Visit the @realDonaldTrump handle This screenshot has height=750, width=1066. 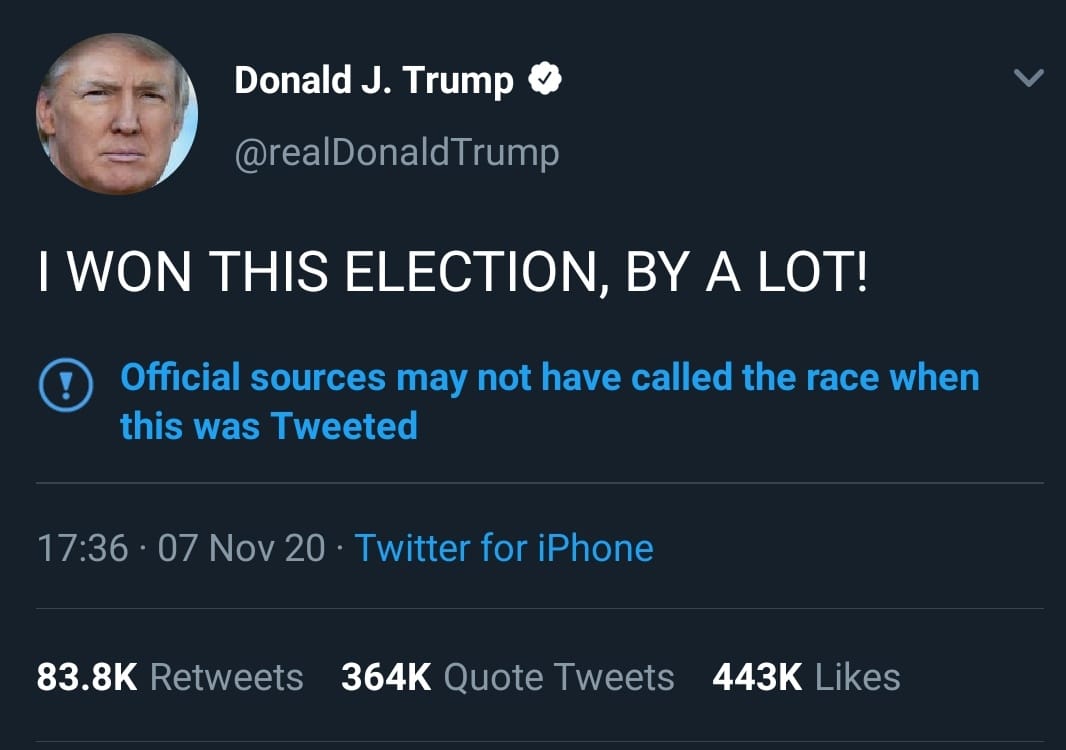397,153
